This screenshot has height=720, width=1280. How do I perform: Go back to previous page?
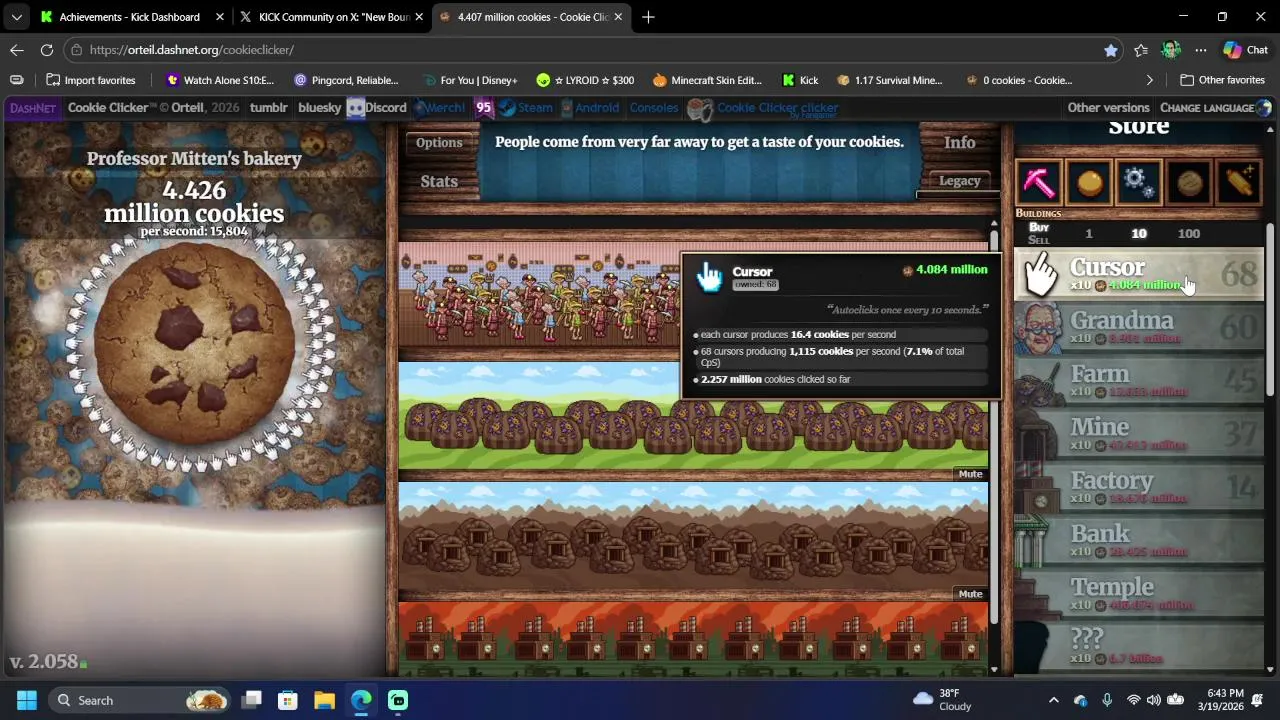coord(17,50)
